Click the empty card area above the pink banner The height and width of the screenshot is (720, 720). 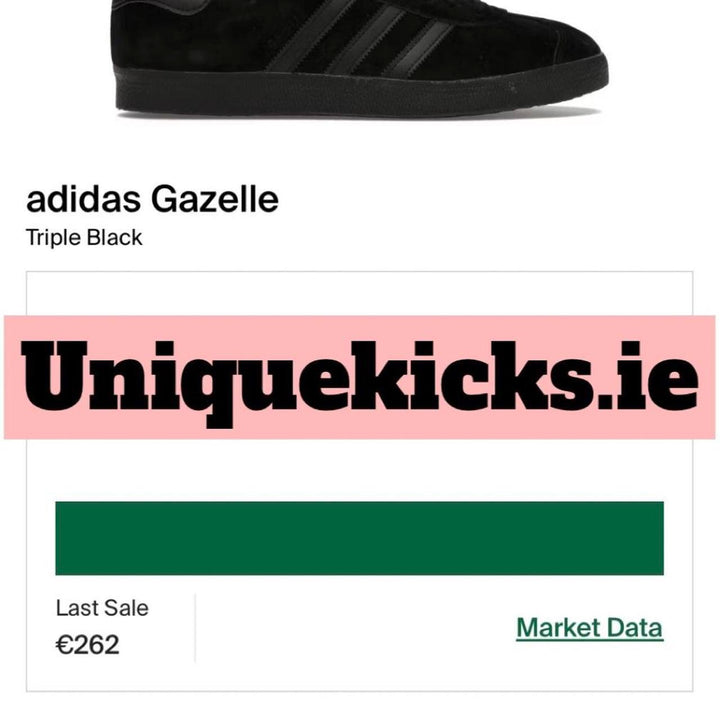(360, 294)
